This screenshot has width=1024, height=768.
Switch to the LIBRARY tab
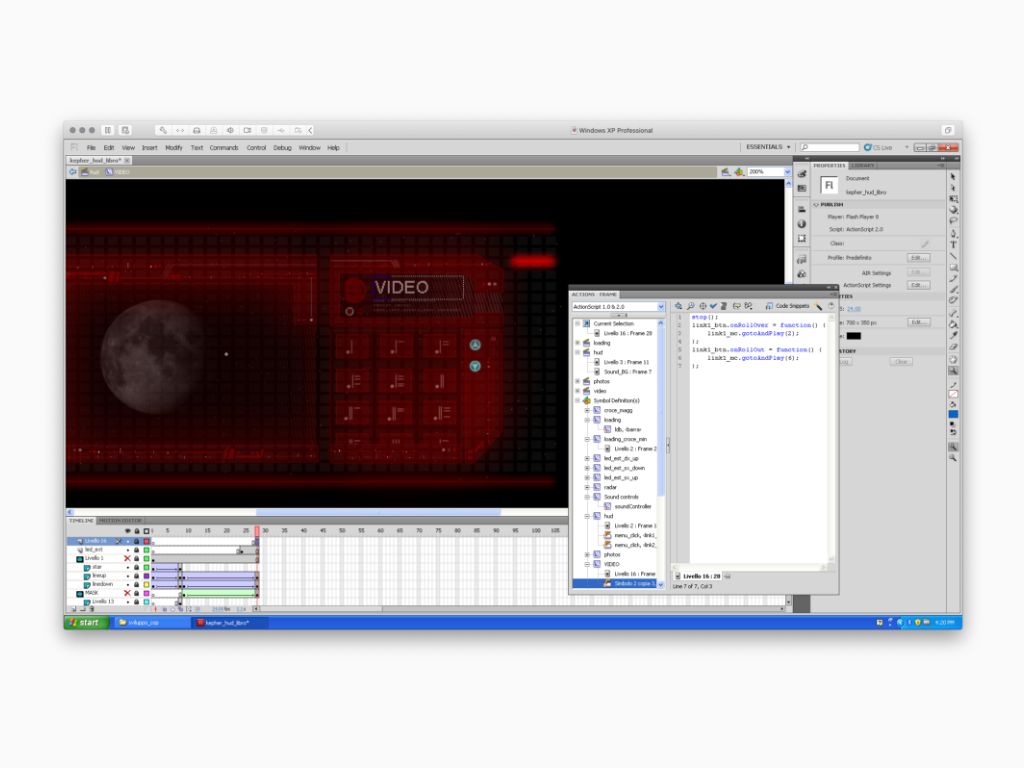click(863, 165)
